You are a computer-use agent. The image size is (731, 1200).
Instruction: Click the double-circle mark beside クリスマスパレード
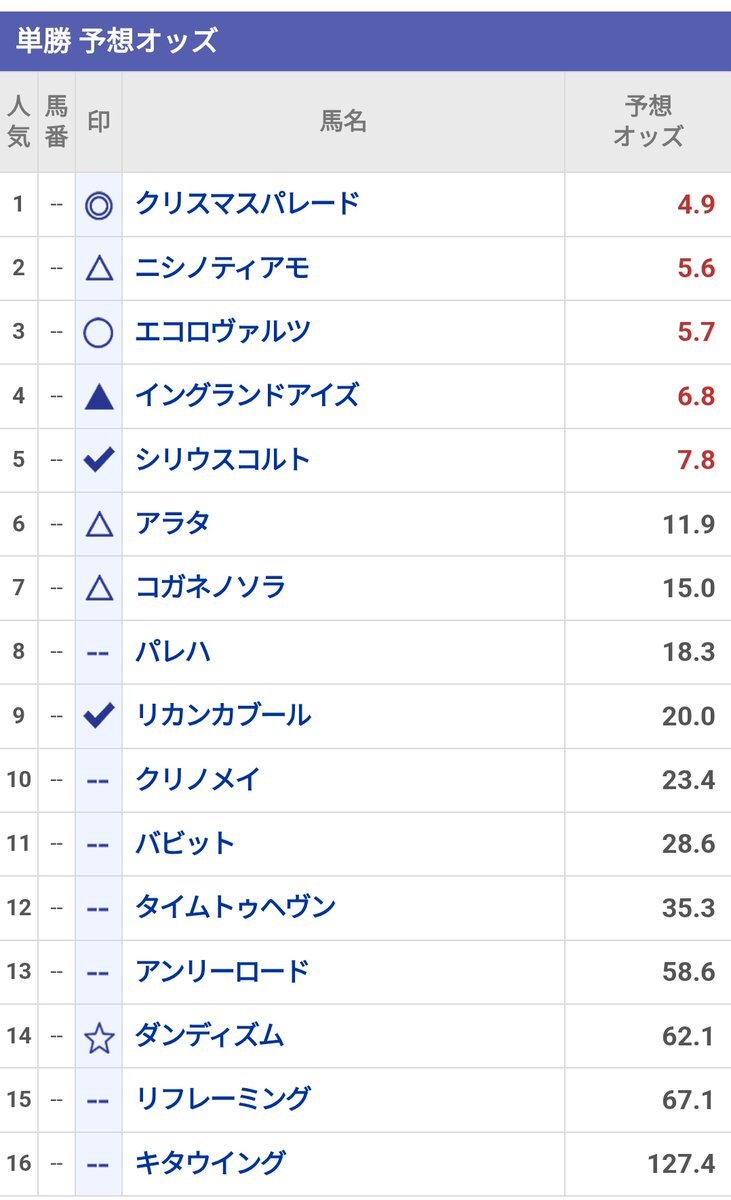coord(98,205)
